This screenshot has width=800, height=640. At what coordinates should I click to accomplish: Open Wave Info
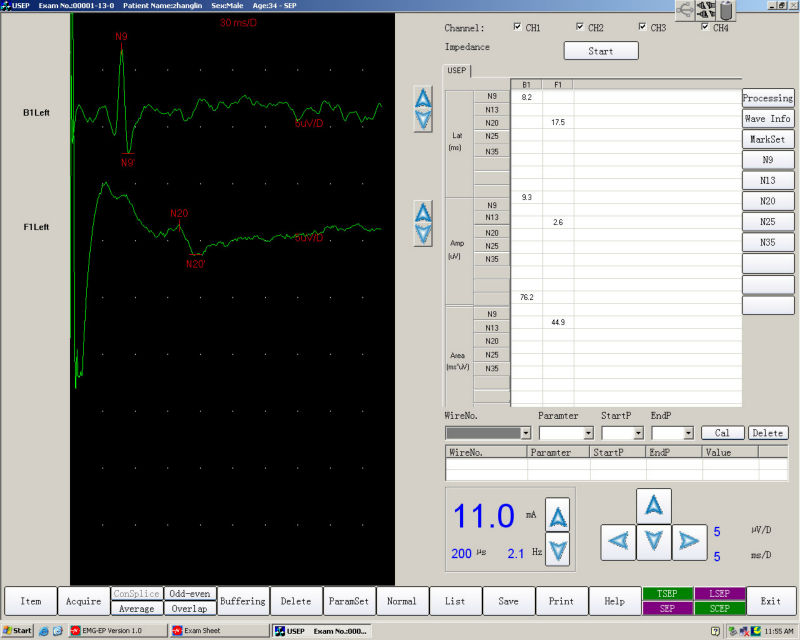pos(768,118)
